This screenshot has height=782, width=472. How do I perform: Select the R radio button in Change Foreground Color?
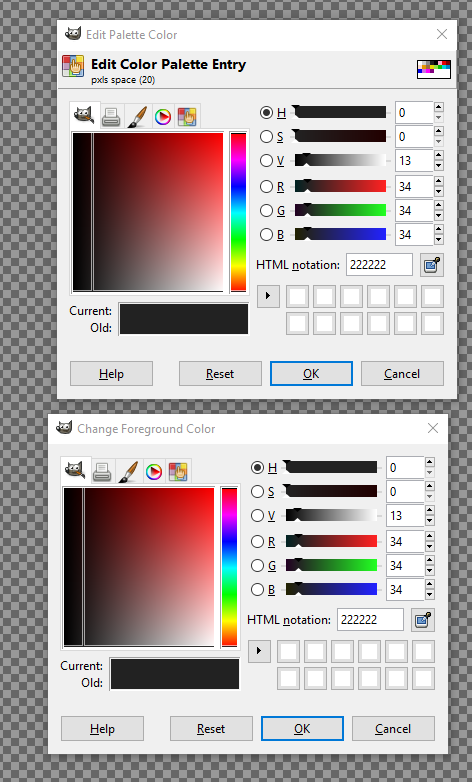point(257,542)
